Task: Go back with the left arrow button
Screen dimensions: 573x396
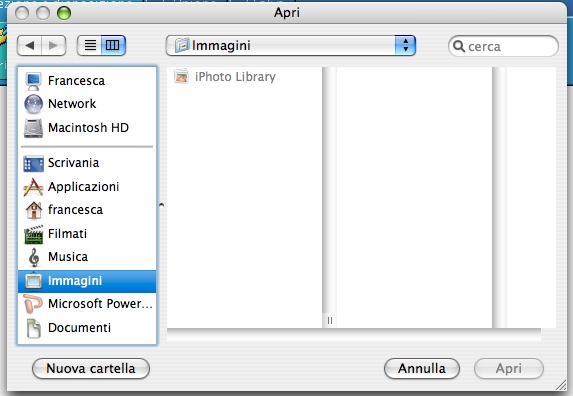Action: [x=30, y=45]
